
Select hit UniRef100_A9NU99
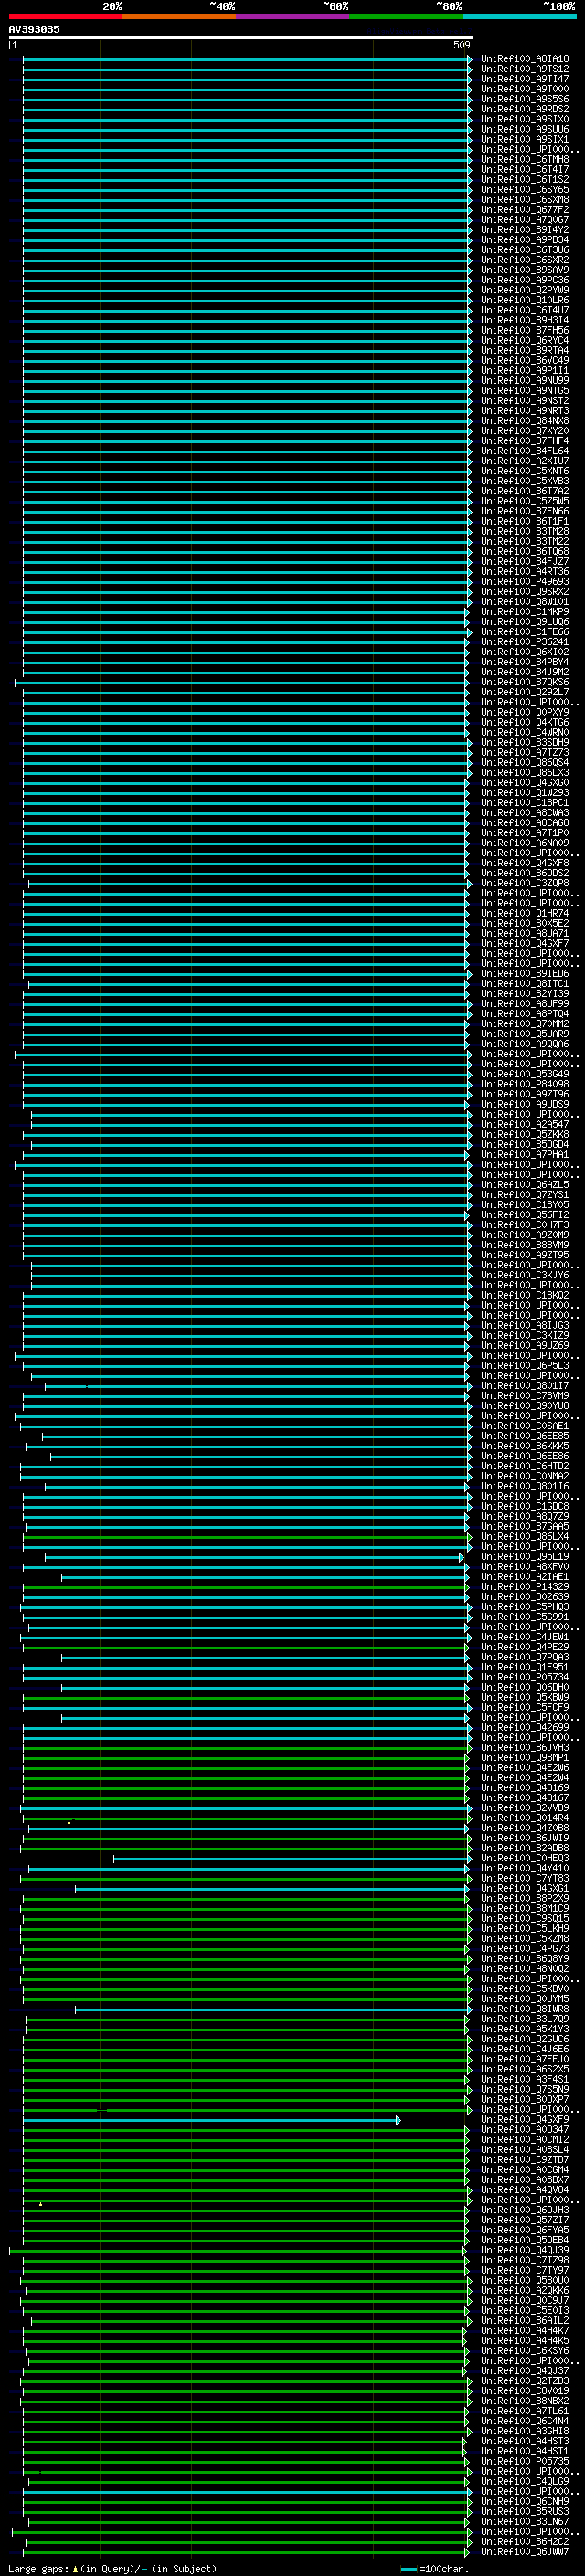pyautogui.click(x=524, y=381)
